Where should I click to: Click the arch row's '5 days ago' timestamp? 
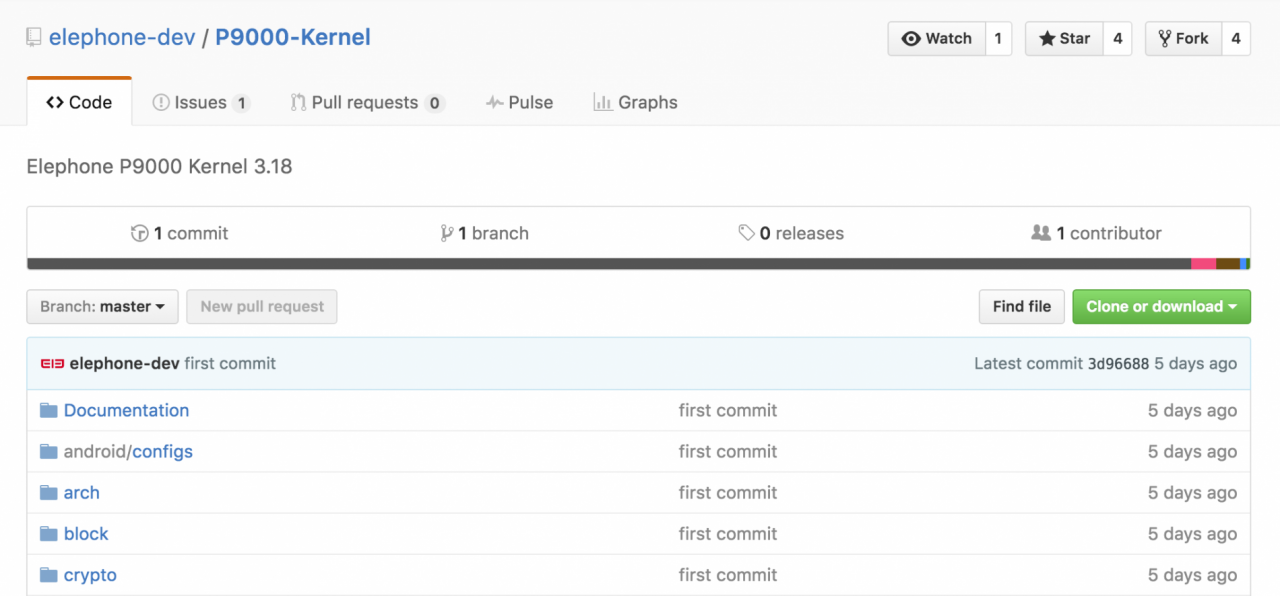click(x=1192, y=493)
